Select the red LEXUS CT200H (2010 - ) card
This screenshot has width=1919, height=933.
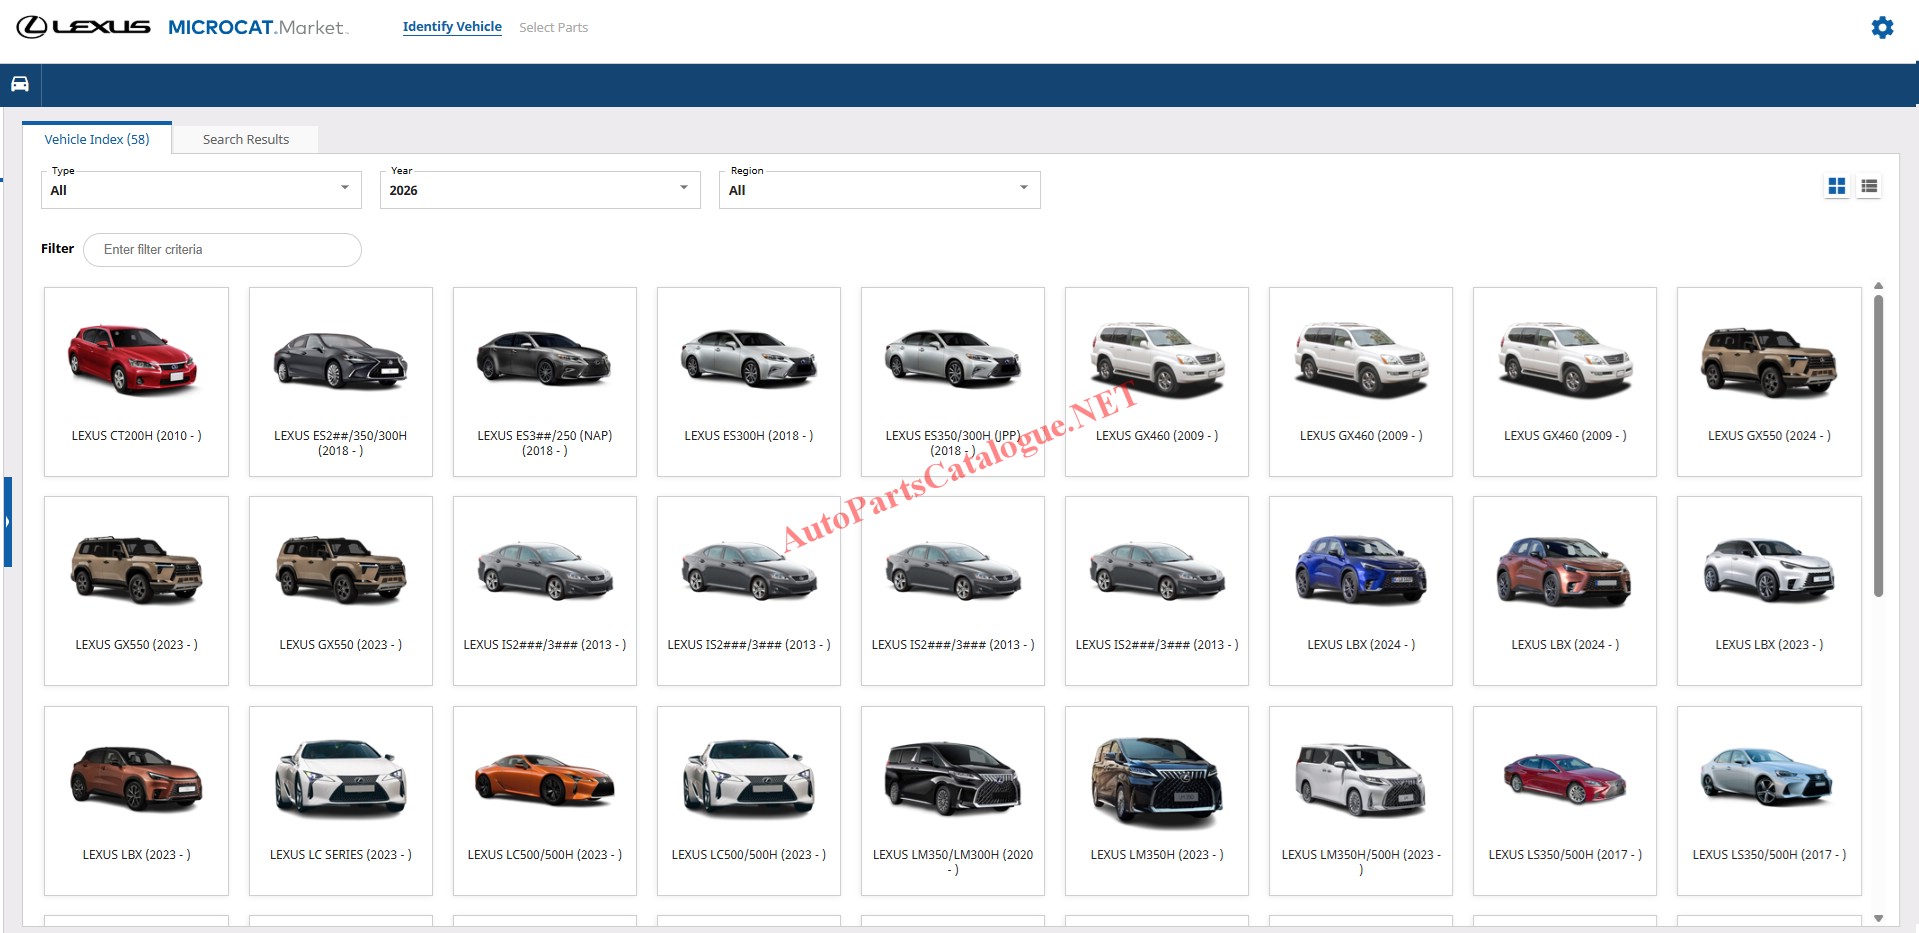click(x=136, y=381)
